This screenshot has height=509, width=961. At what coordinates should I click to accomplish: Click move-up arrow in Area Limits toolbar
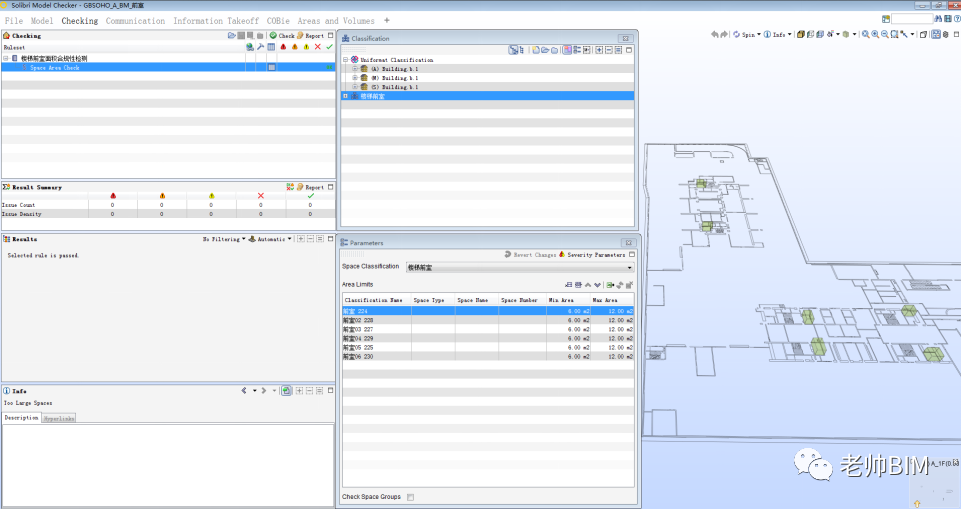(588, 285)
